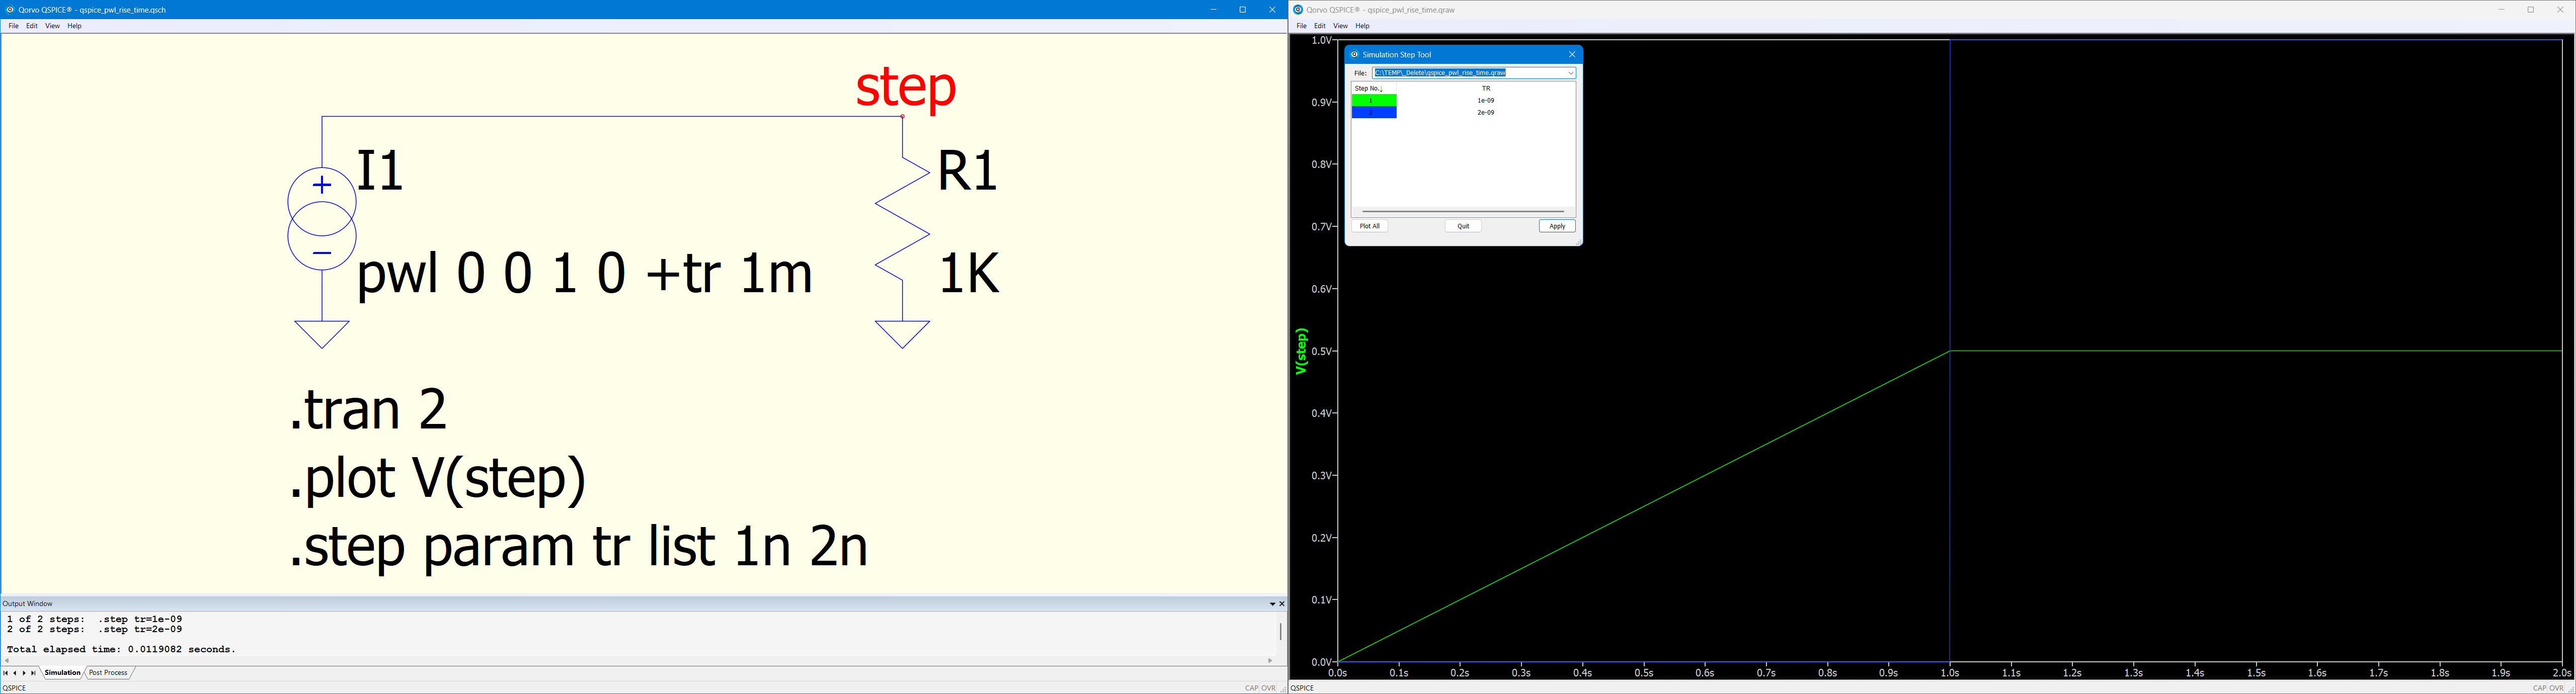Select the blue step 2 color swatch
The width and height of the screenshot is (2576, 694).
(1374, 113)
